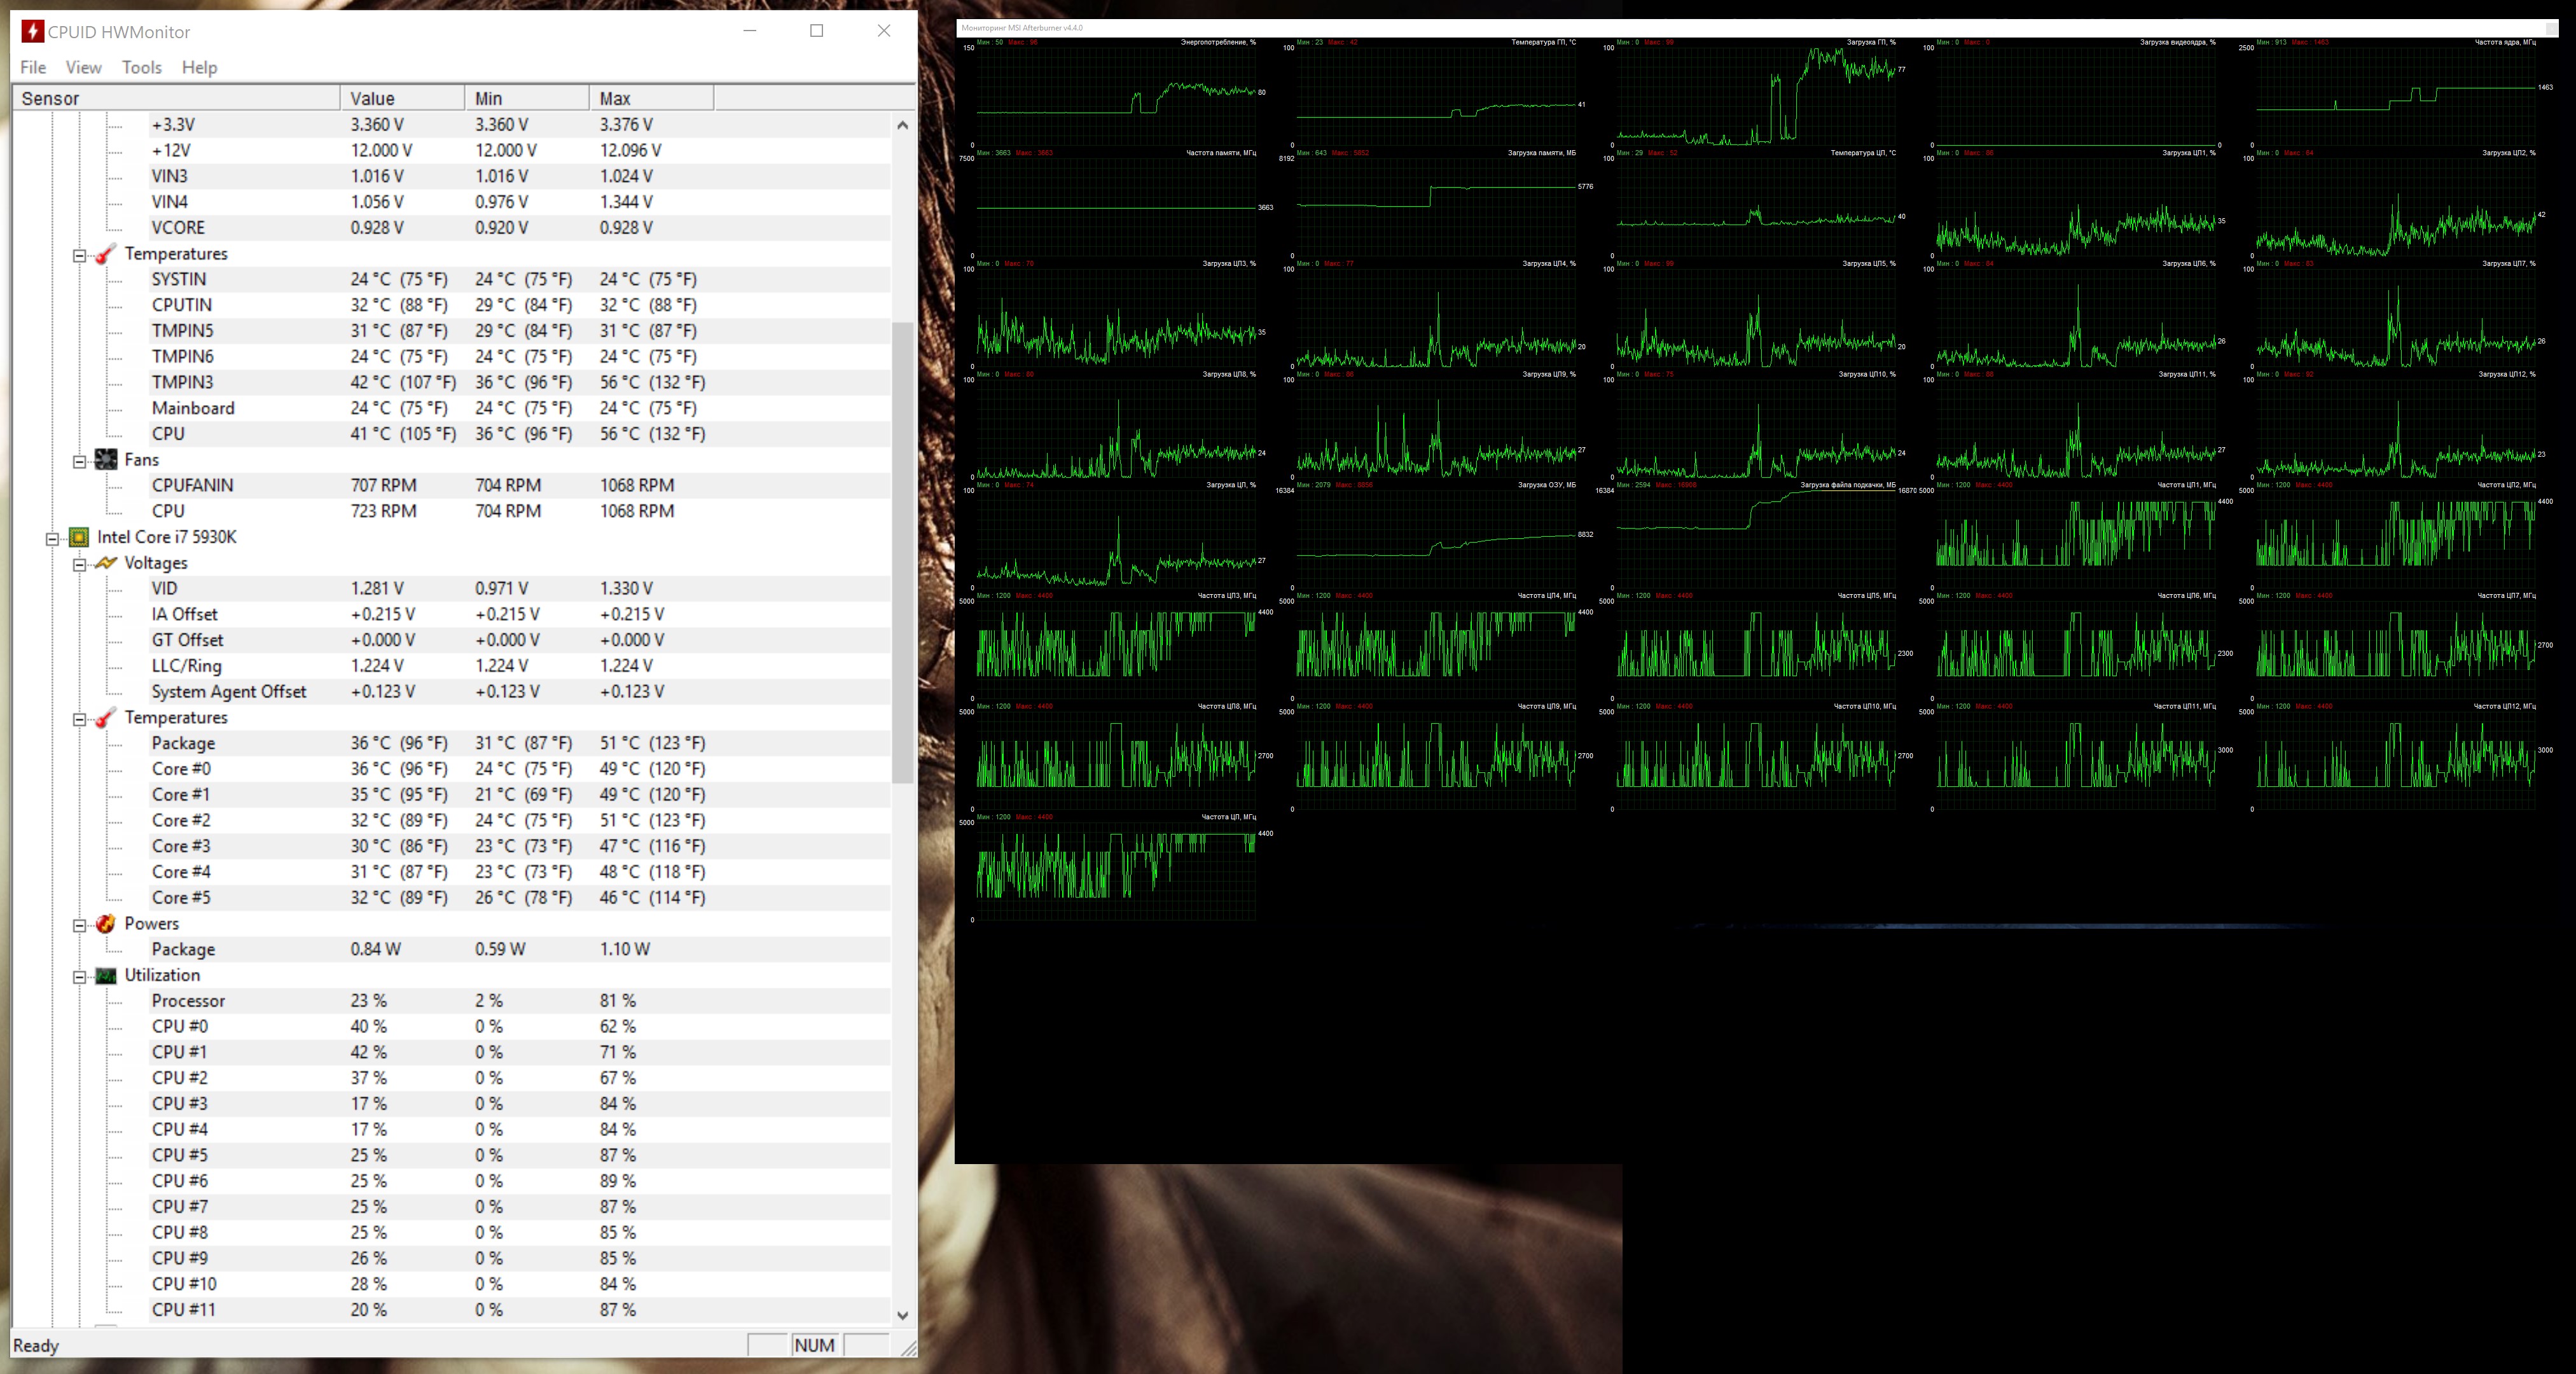
Task: Click the scroll down arrow in sensor list
Action: pos(902,1315)
